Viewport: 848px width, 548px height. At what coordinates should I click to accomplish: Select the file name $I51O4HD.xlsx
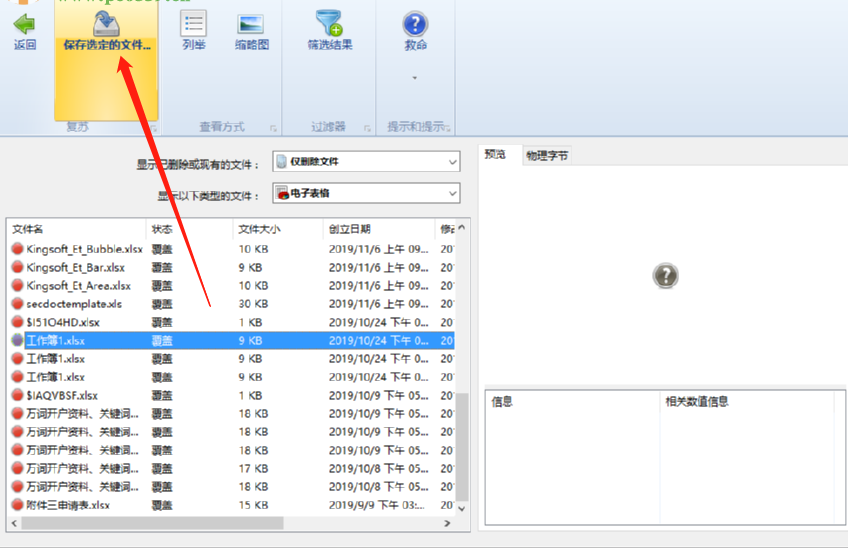tap(63, 322)
